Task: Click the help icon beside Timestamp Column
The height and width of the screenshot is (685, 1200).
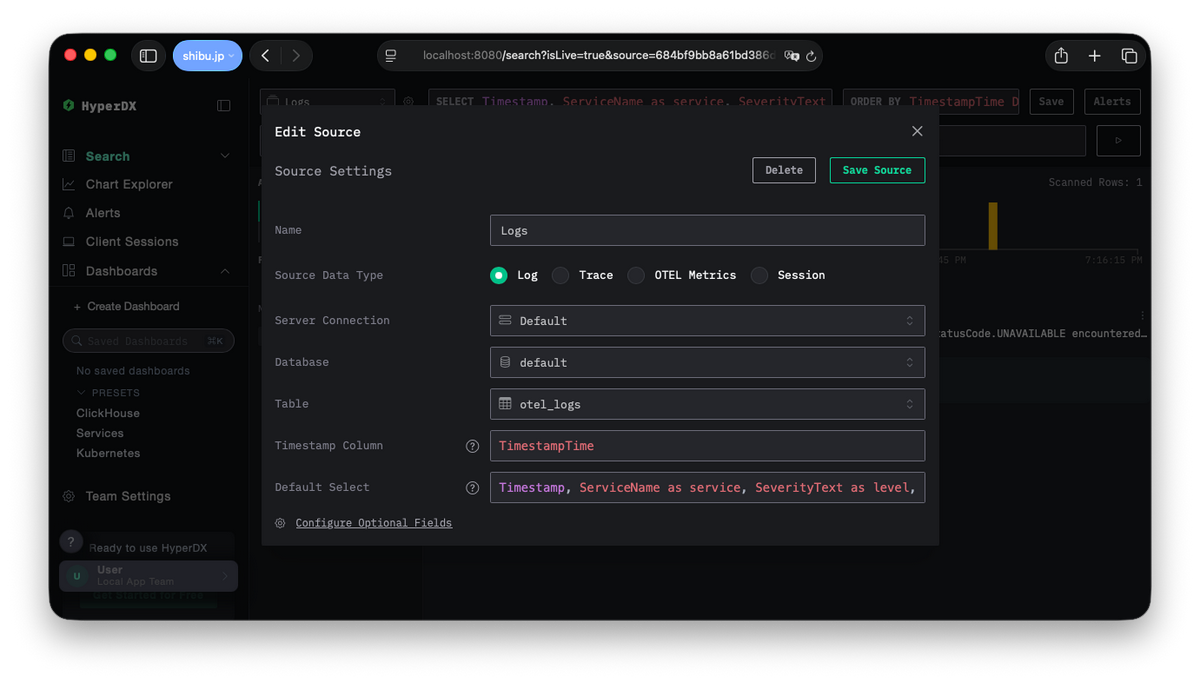Action: 472,446
